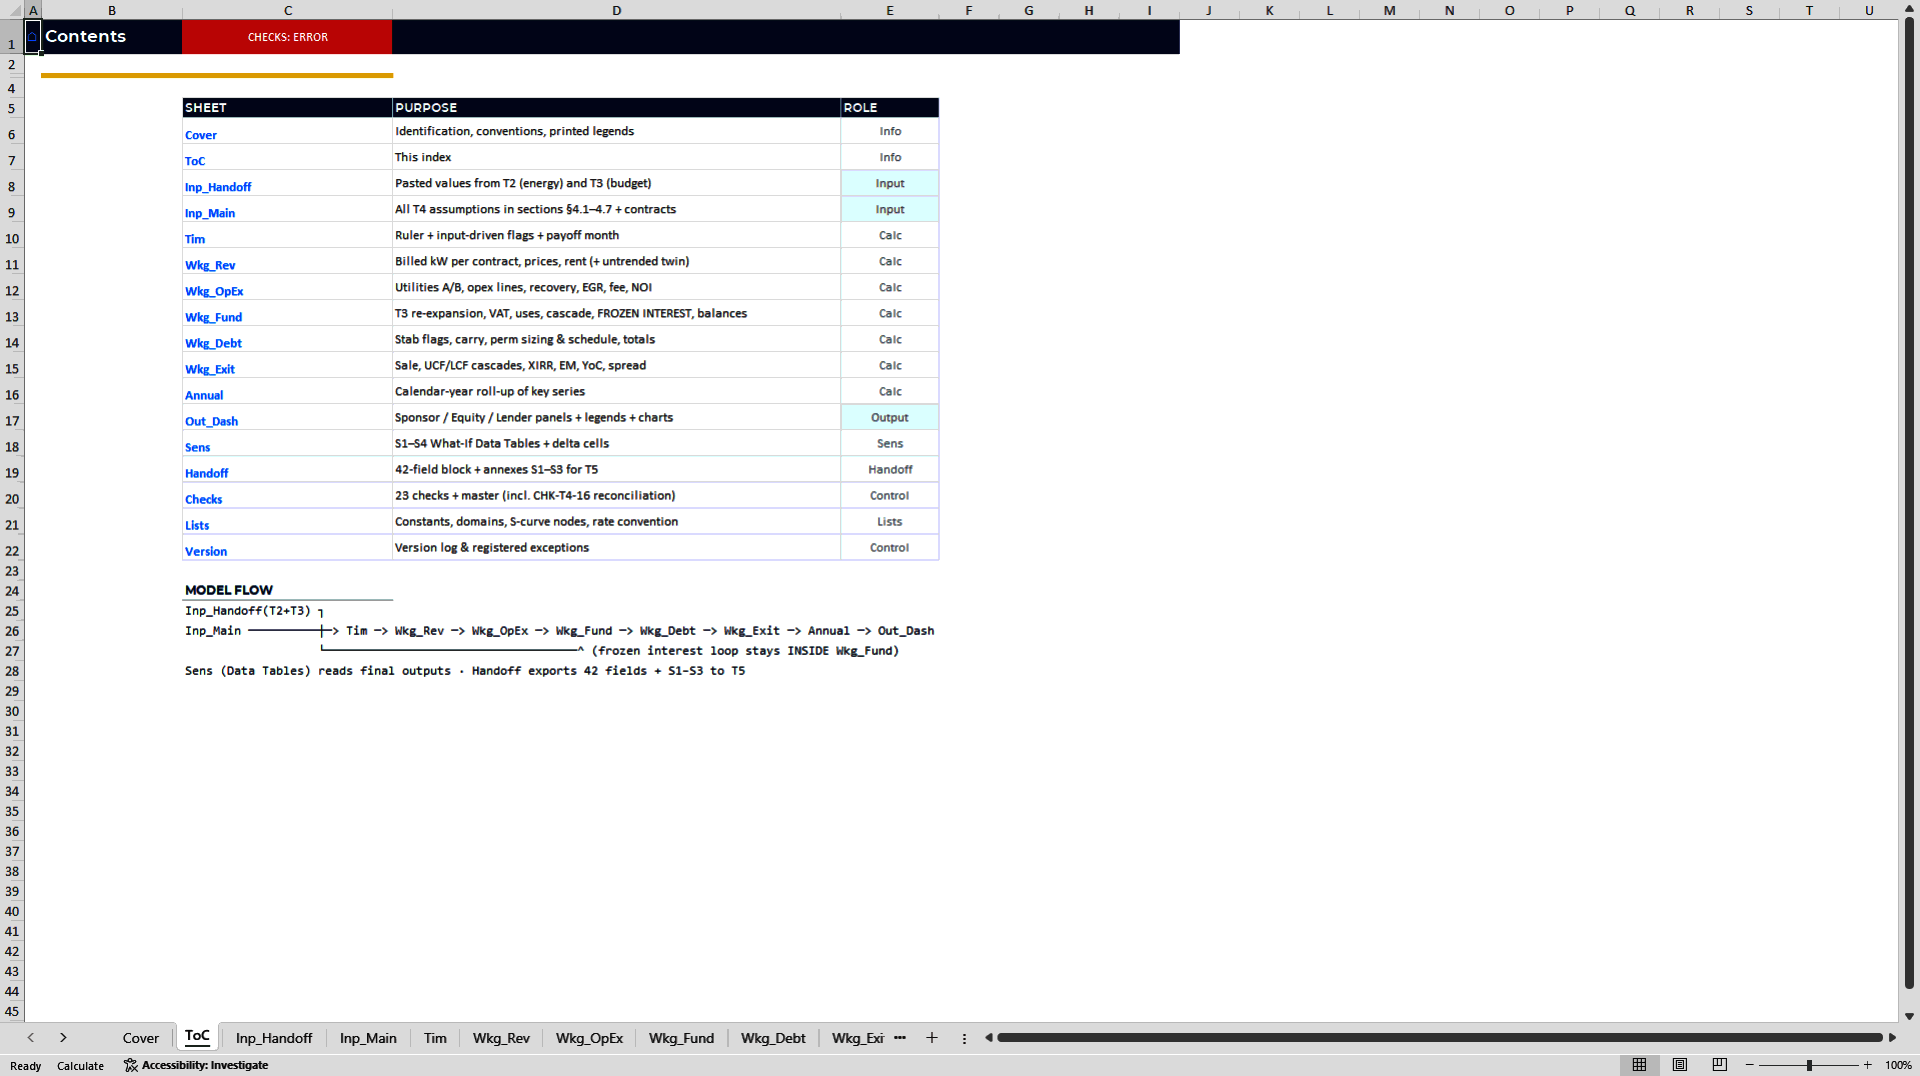Switch to Page Break Preview icon

pyautogui.click(x=1720, y=1065)
